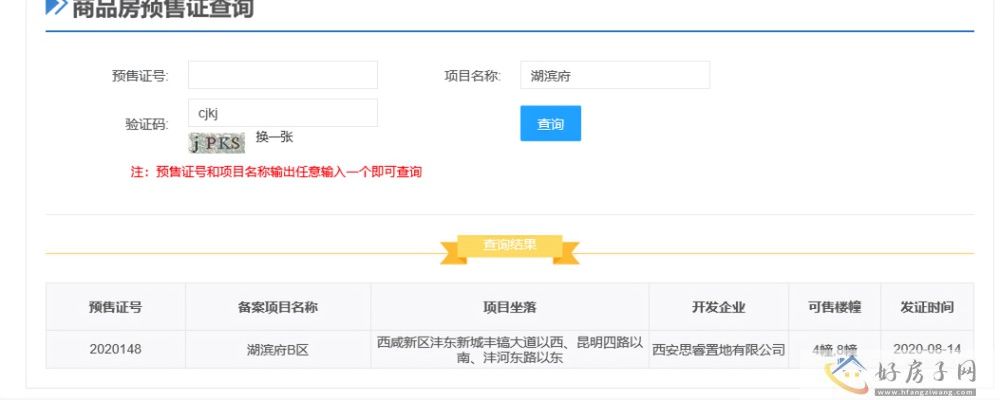
Task: Click 换一张 to refresh the captcha
Action: pyautogui.click(x=274, y=137)
